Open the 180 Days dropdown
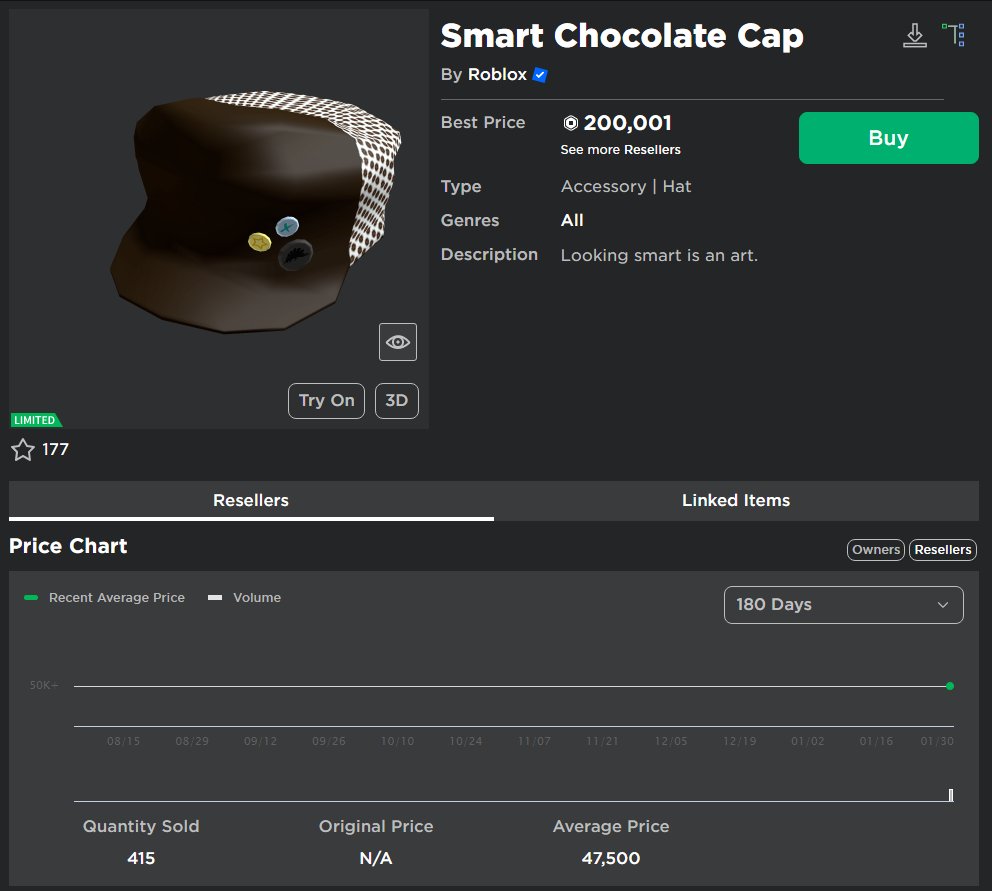This screenshot has height=891, width=992. point(843,604)
